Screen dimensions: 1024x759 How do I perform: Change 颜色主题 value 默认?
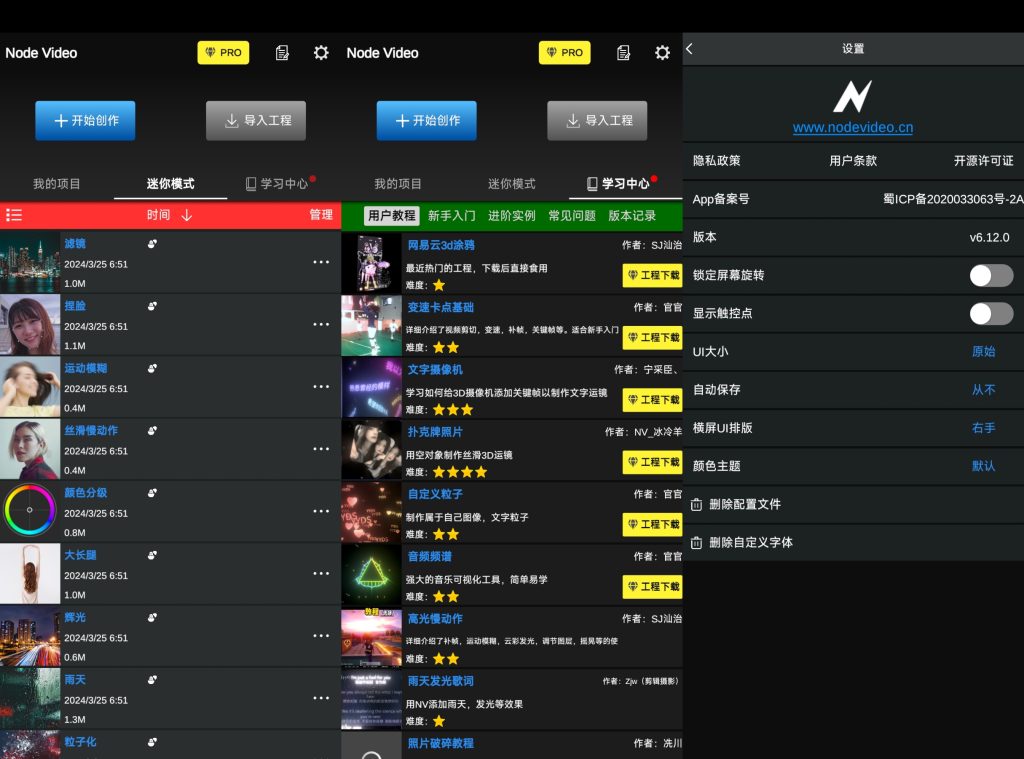point(984,466)
